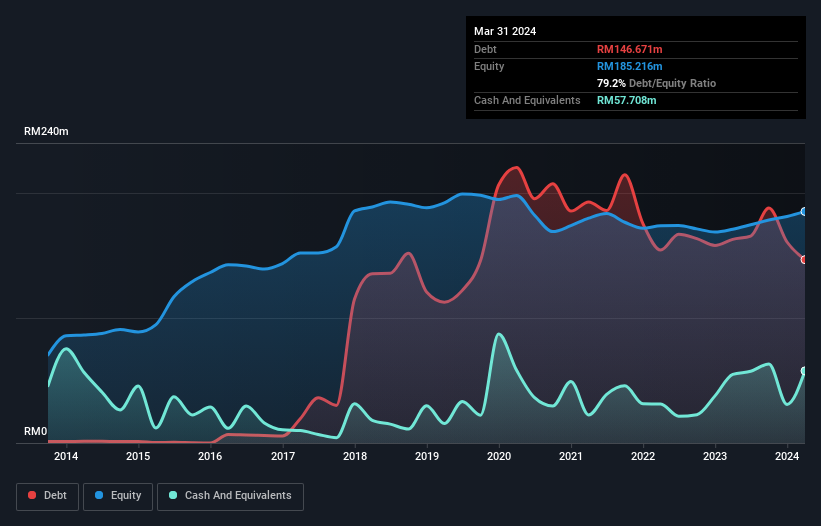Select the 2022 x-axis label

click(643, 457)
